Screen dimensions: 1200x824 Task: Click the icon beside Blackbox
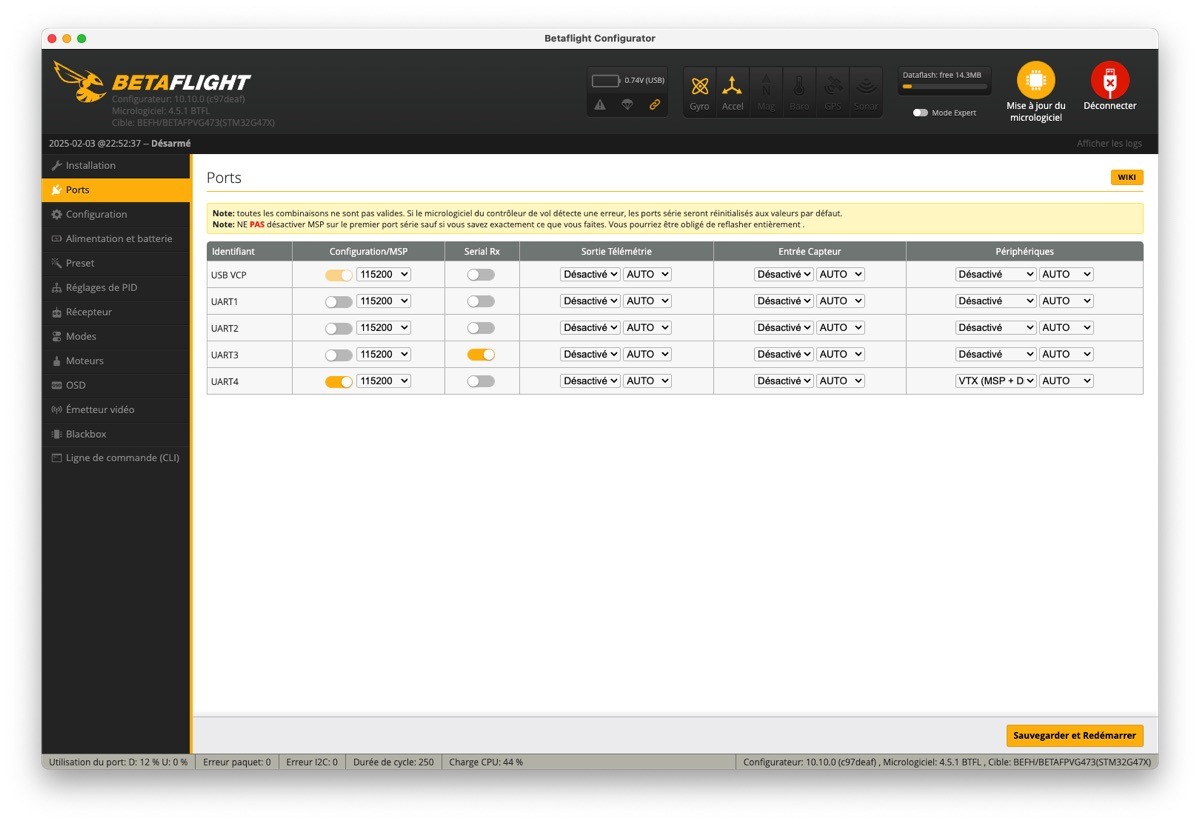coord(57,434)
